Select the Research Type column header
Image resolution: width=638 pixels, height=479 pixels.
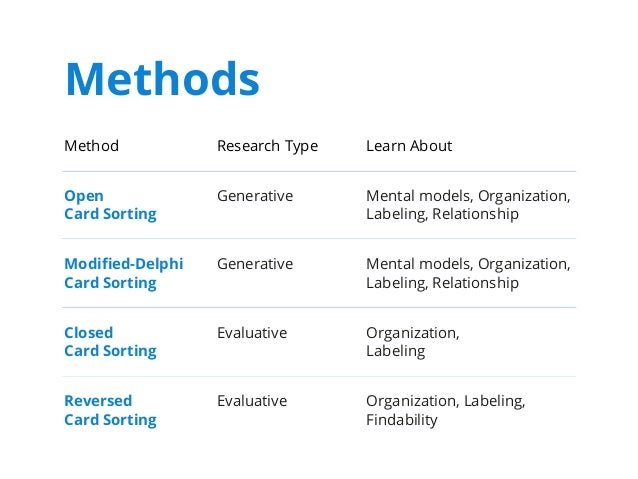[x=267, y=147]
